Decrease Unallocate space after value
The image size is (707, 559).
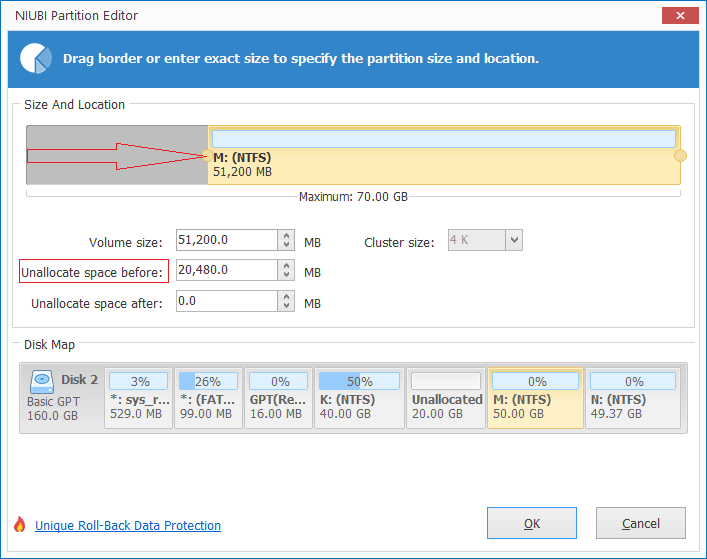pos(287,306)
